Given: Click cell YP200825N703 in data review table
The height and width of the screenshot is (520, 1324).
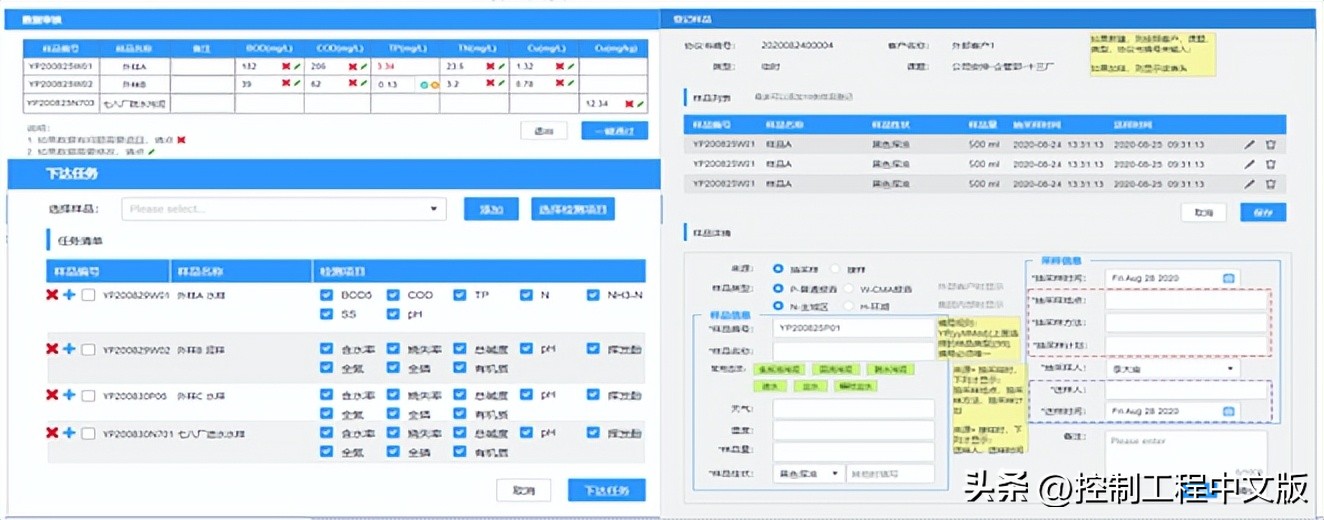Looking at the screenshot, I should (61, 103).
